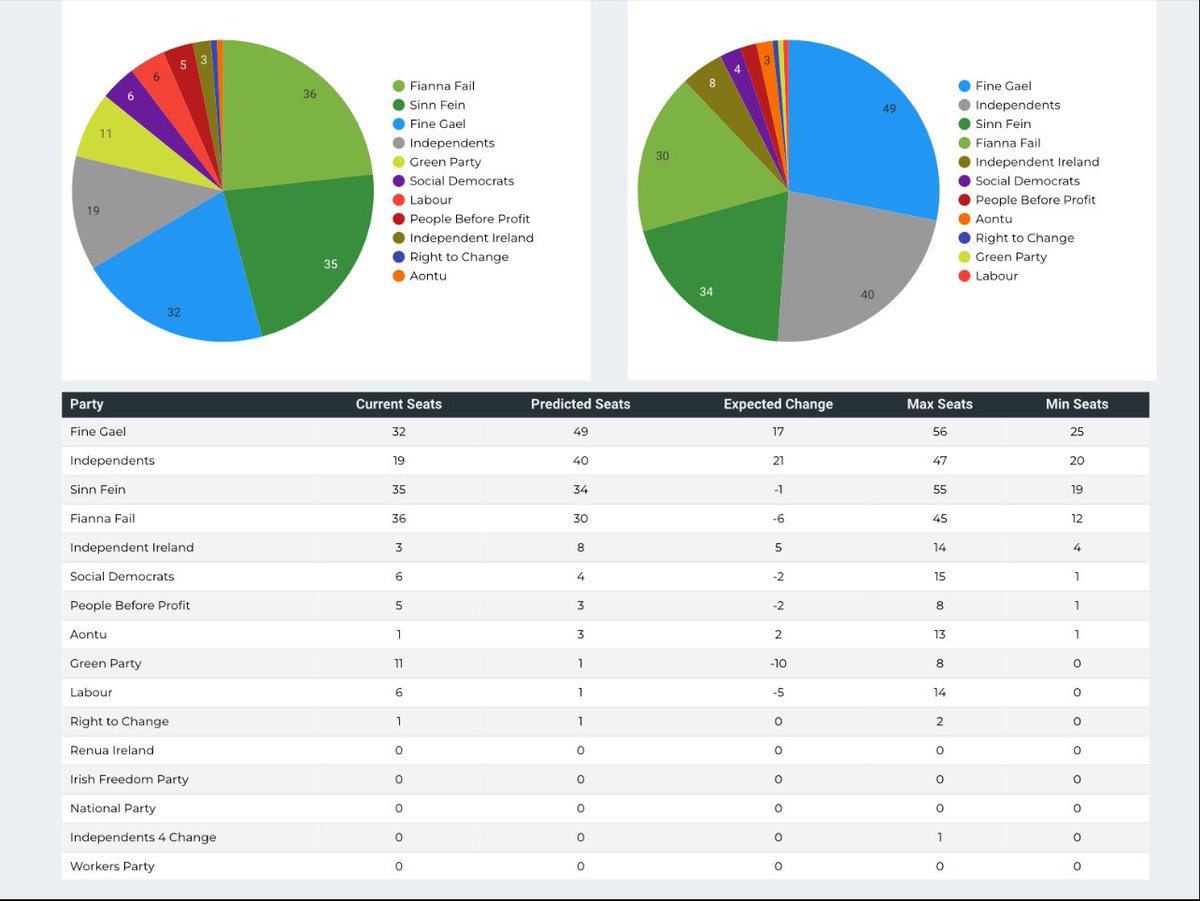This screenshot has height=901, width=1200.
Task: Click Aontu's Max Seats value 13
Action: [x=940, y=634]
